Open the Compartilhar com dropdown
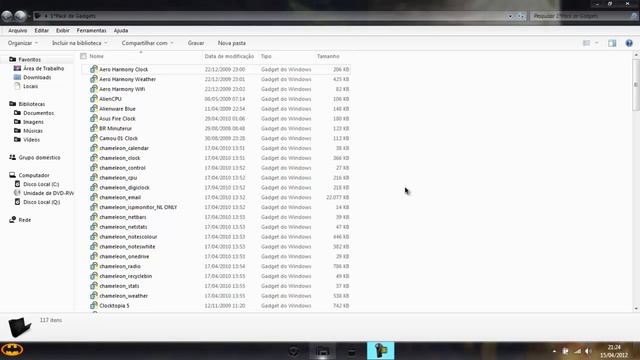The height and width of the screenshot is (360, 640). 147,43
